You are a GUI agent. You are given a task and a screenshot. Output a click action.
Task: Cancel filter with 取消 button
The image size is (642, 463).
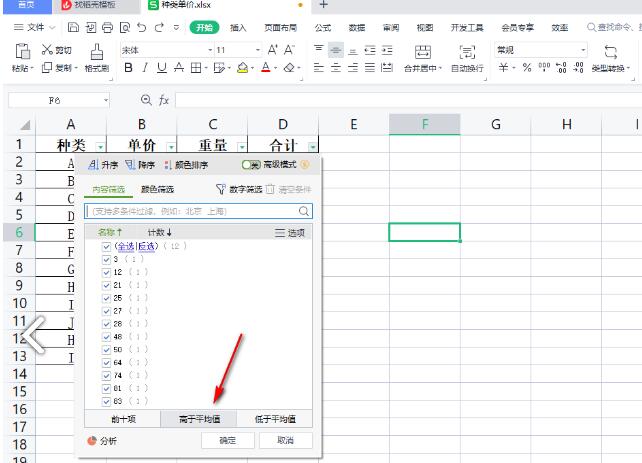pos(286,440)
